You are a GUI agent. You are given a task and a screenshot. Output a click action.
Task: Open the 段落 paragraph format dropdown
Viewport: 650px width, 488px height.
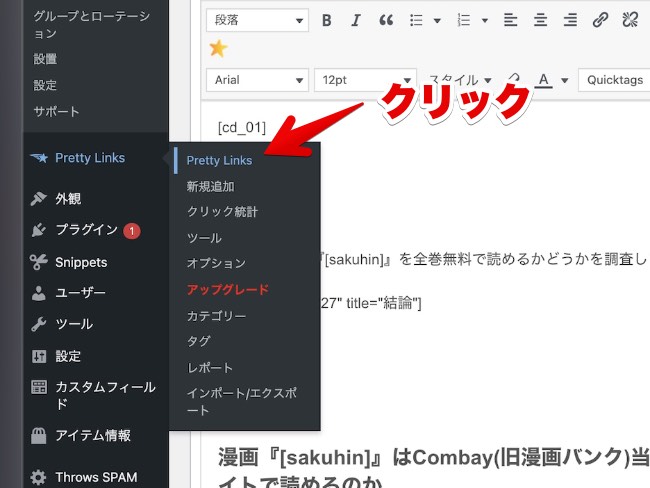[257, 20]
